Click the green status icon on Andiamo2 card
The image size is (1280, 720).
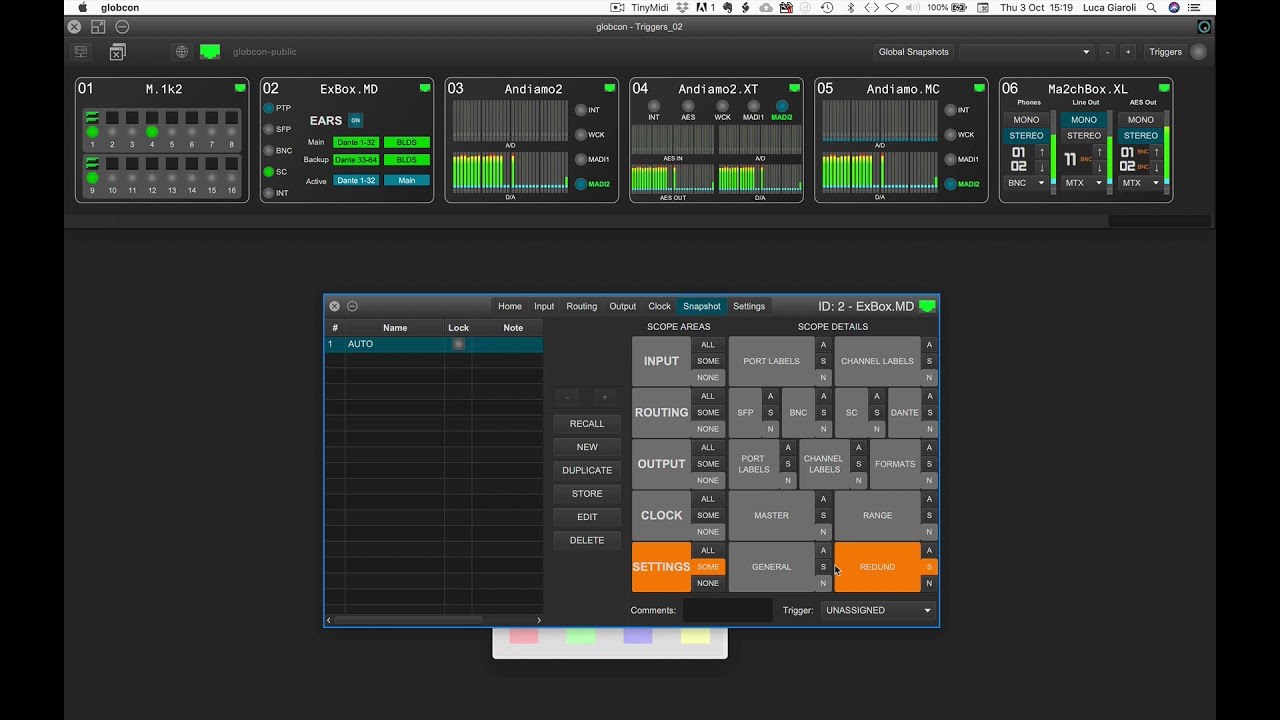[x=609, y=88]
